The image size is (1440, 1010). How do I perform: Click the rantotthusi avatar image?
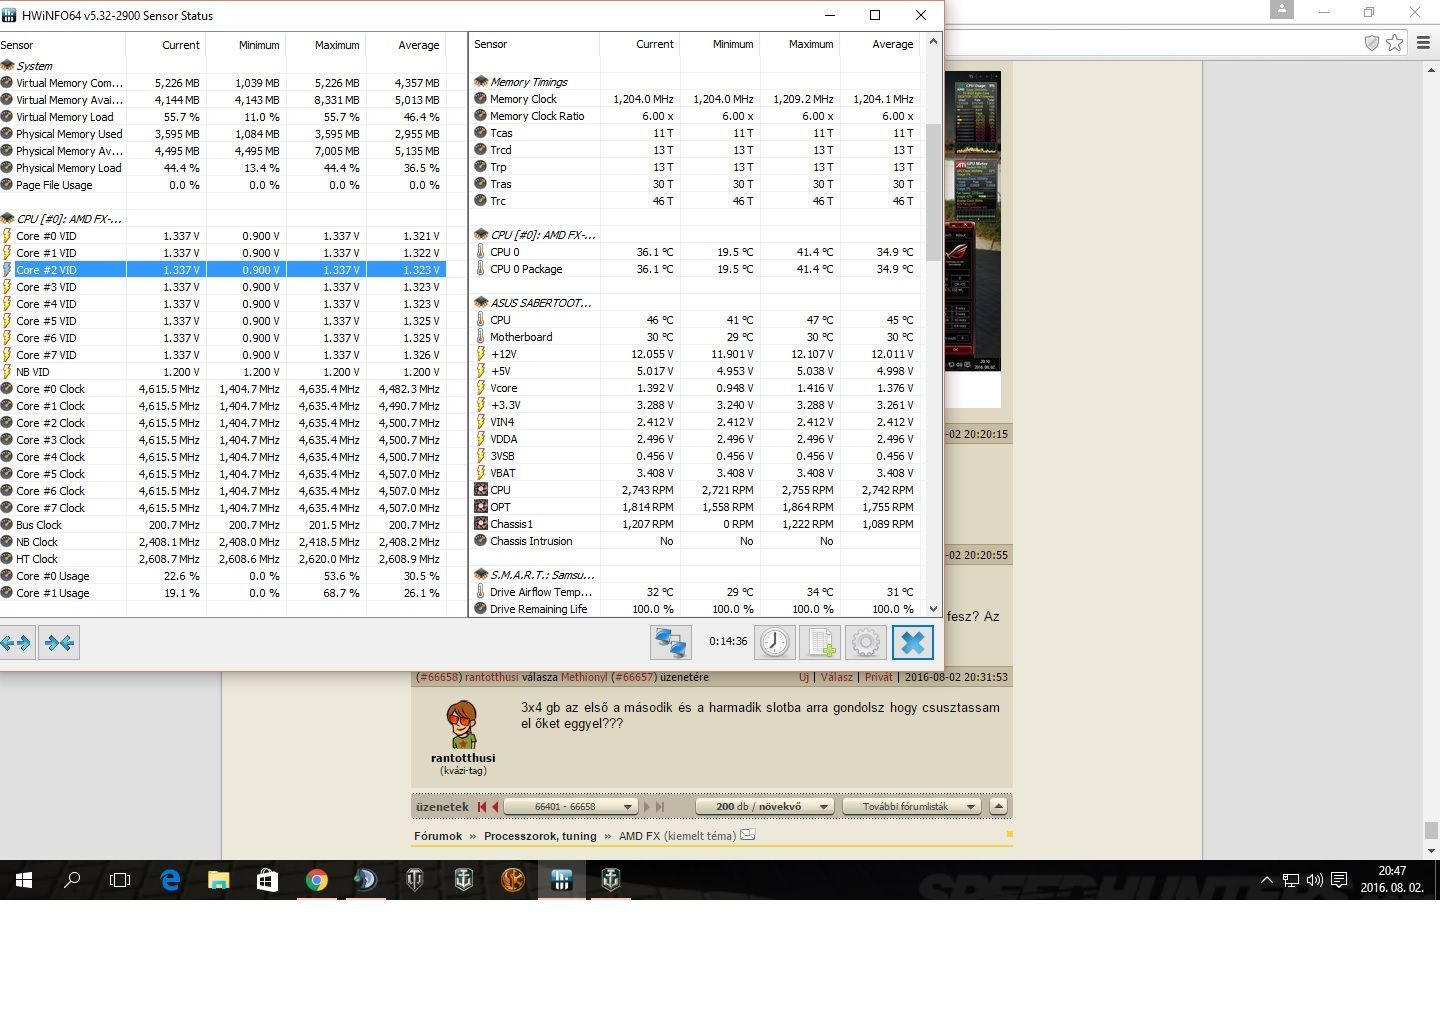462,725
